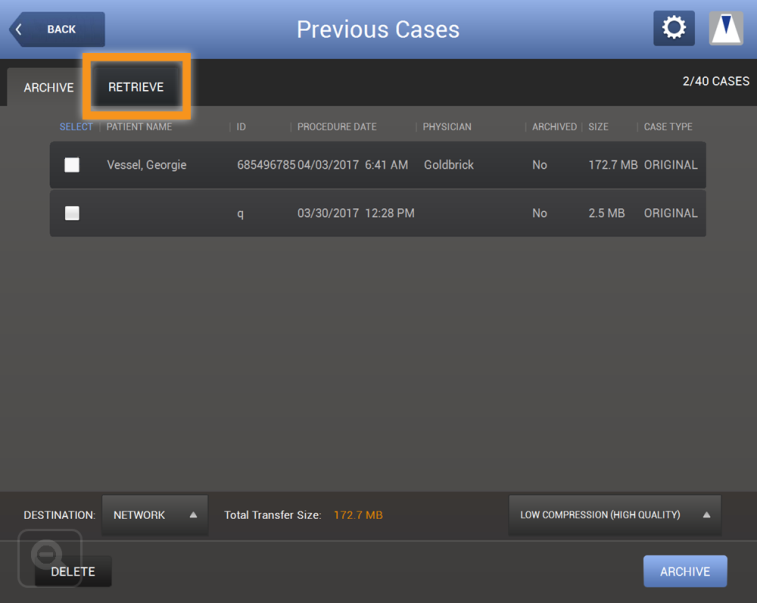Click the 2/40 CASES counter
Viewport: 757px width, 603px height.
tap(716, 81)
